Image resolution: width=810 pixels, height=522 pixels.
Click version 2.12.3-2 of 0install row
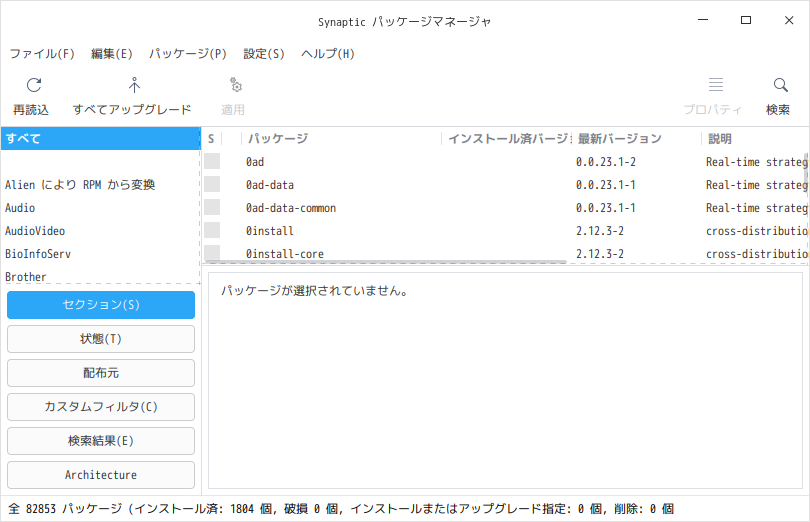pos(600,231)
